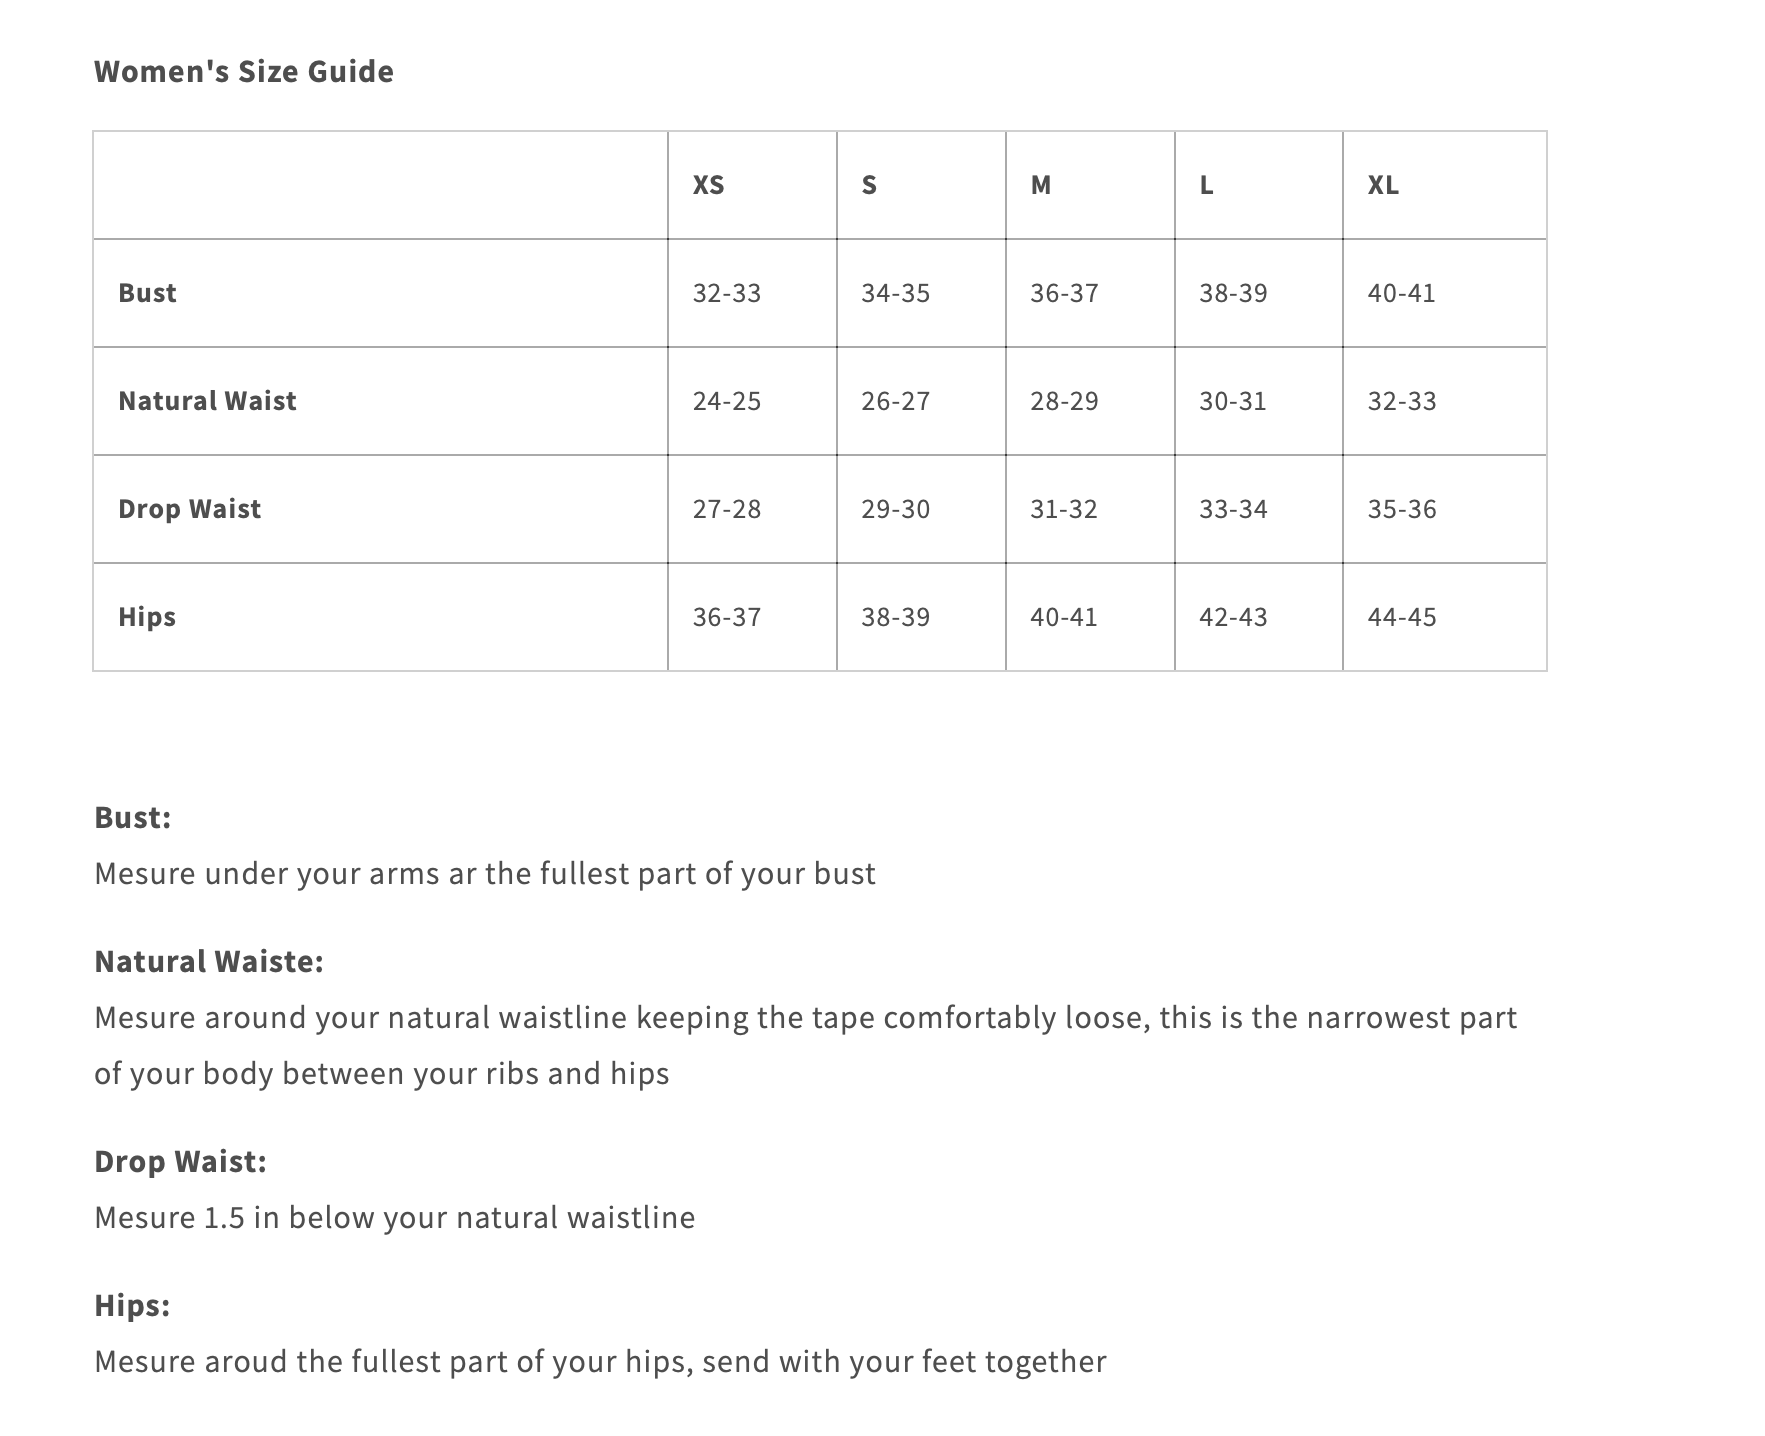Select the L size column header
The width and height of the screenshot is (1765, 1436).
point(1206,185)
